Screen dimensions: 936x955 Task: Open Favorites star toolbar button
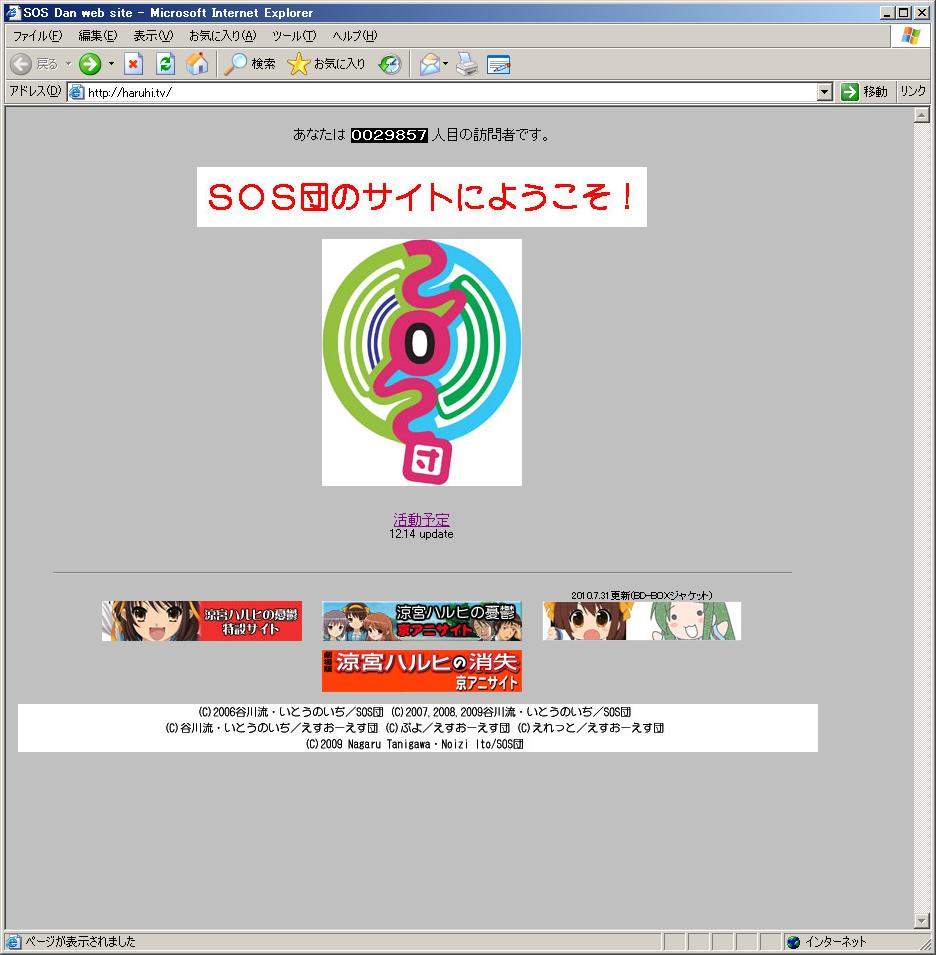[326, 64]
